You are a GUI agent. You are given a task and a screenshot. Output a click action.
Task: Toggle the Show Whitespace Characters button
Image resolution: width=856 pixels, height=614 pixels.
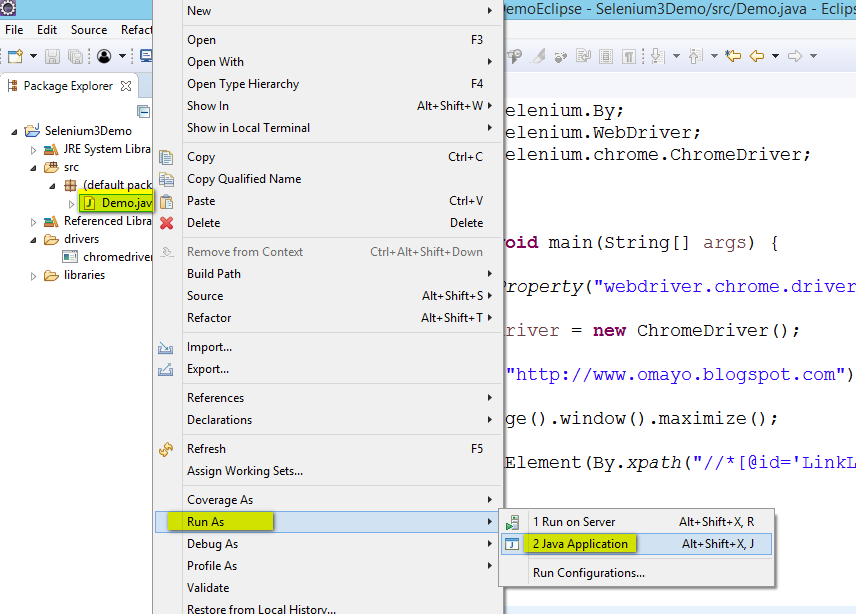click(x=629, y=55)
